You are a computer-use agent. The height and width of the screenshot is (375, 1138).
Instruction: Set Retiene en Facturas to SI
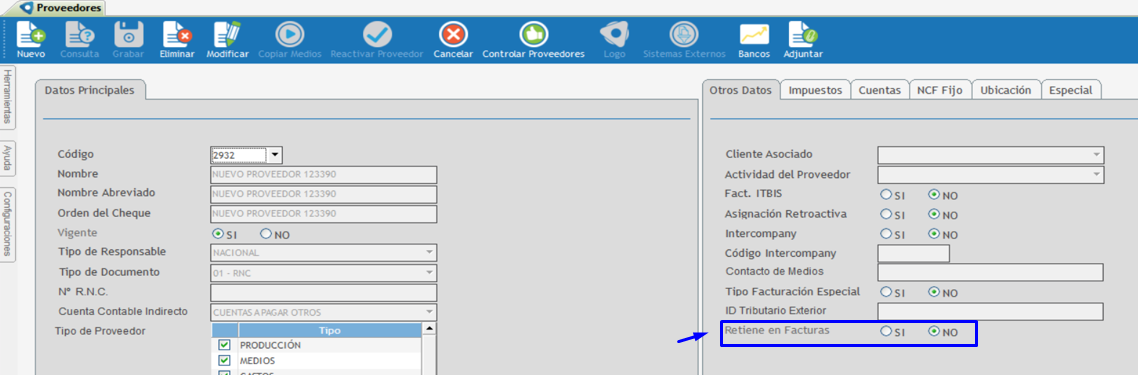click(x=885, y=331)
